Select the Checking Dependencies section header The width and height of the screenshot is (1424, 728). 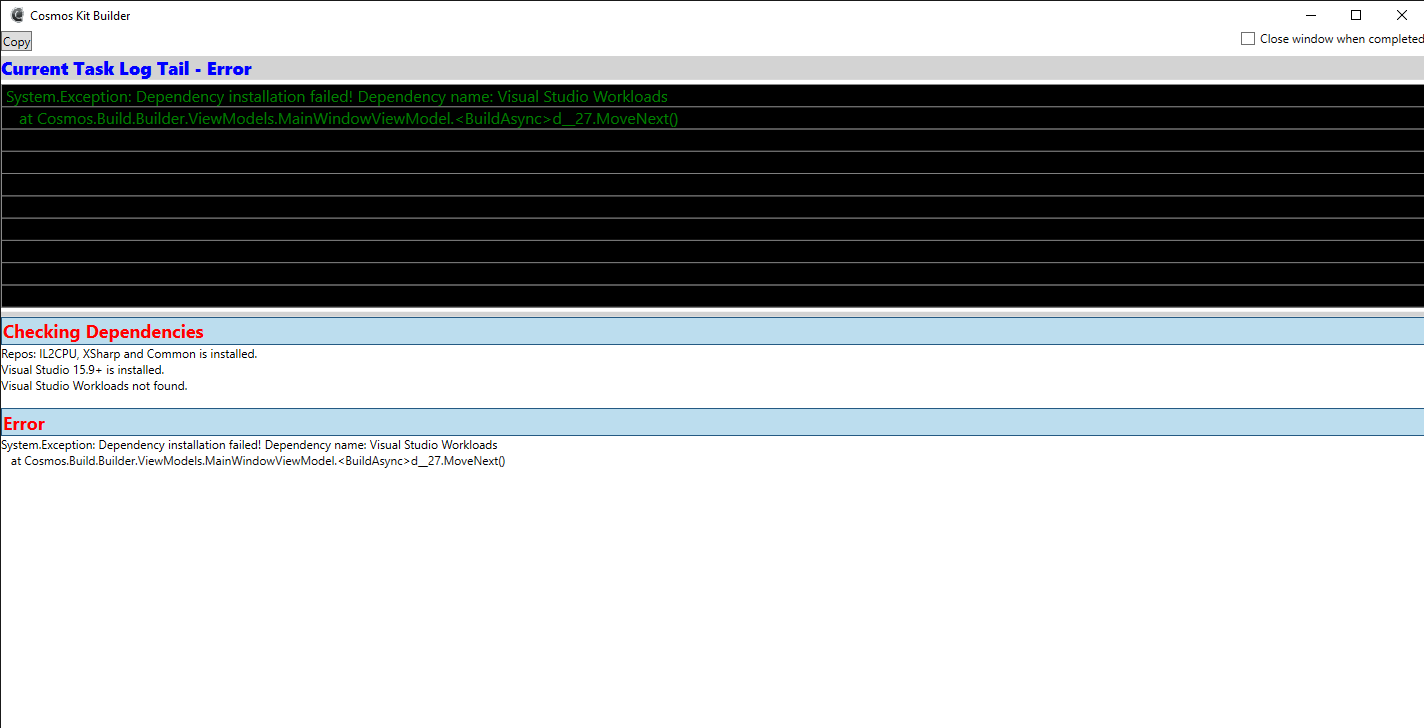[103, 331]
